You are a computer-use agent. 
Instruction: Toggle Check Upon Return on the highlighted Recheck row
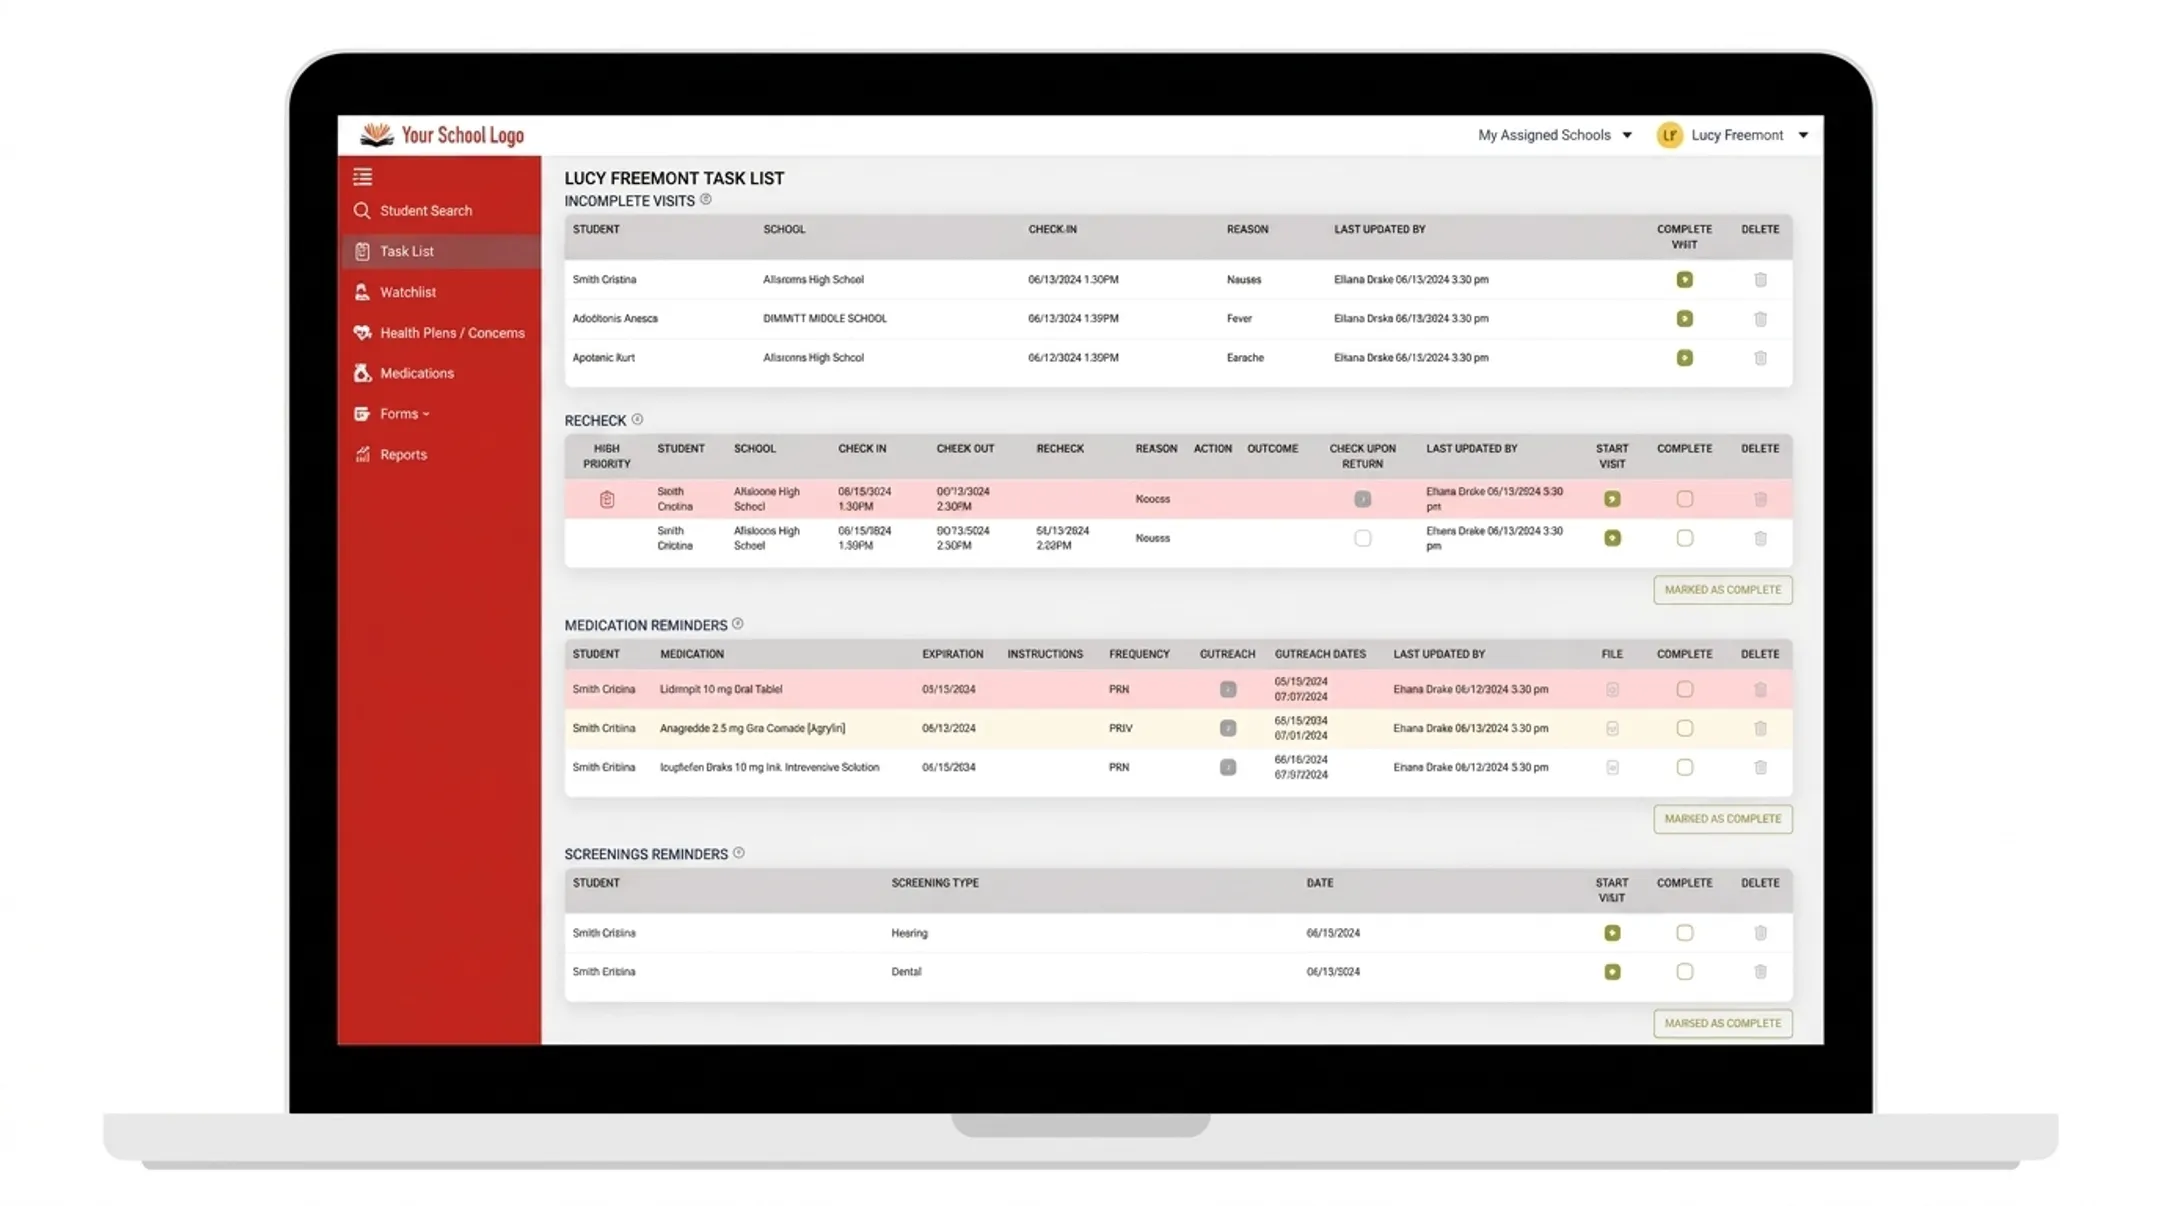click(1362, 499)
